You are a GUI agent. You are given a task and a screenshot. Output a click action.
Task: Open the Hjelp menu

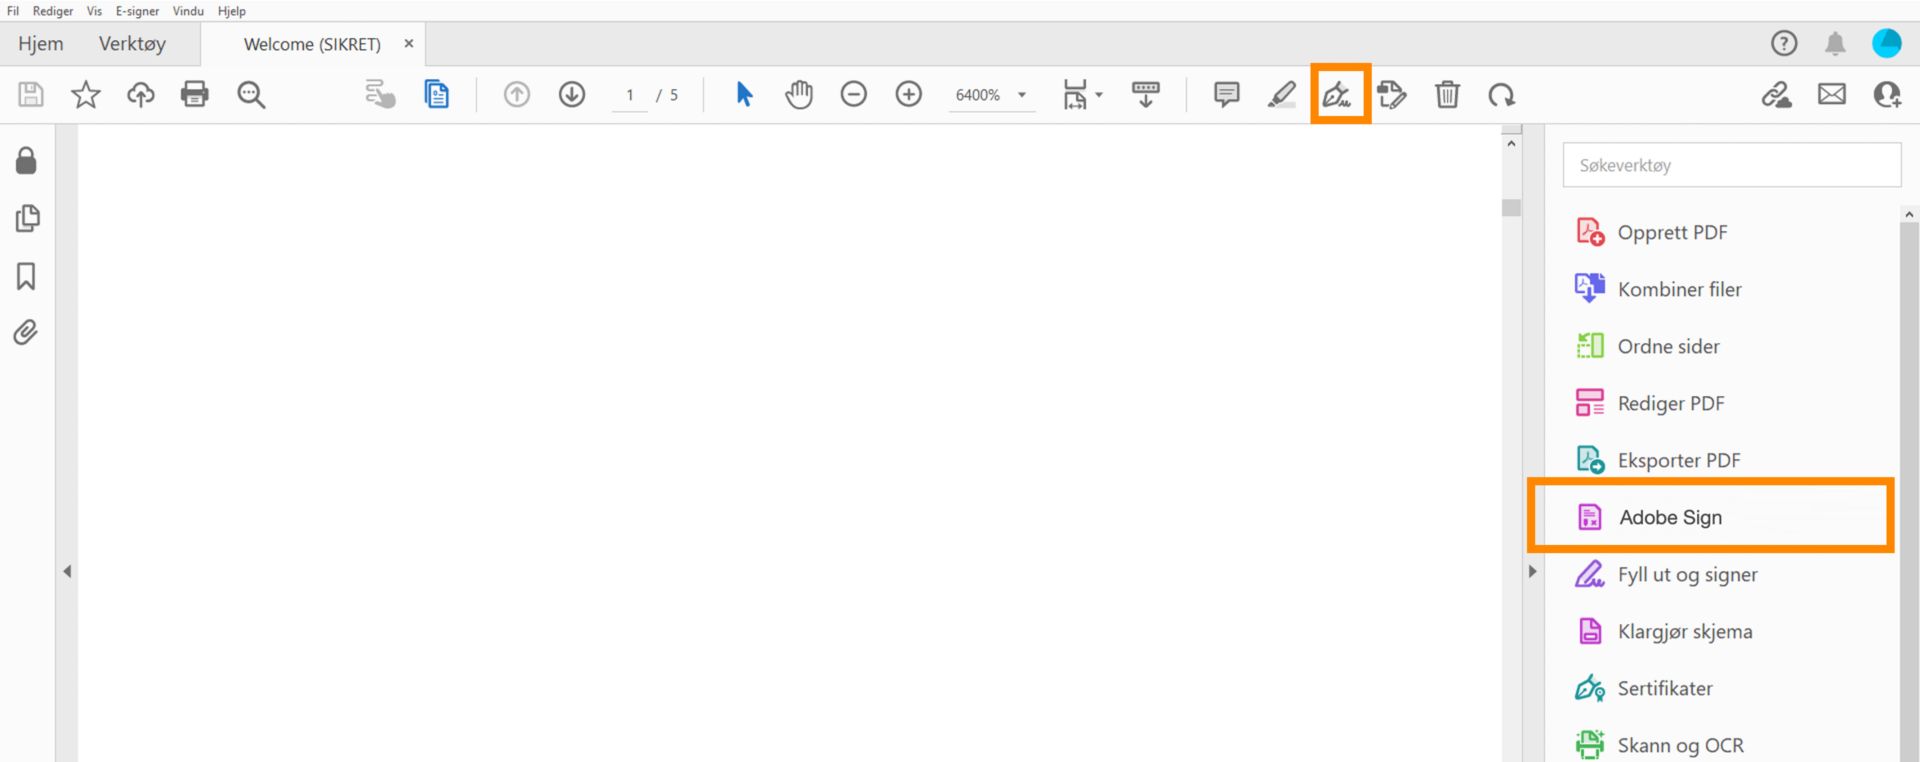(232, 11)
